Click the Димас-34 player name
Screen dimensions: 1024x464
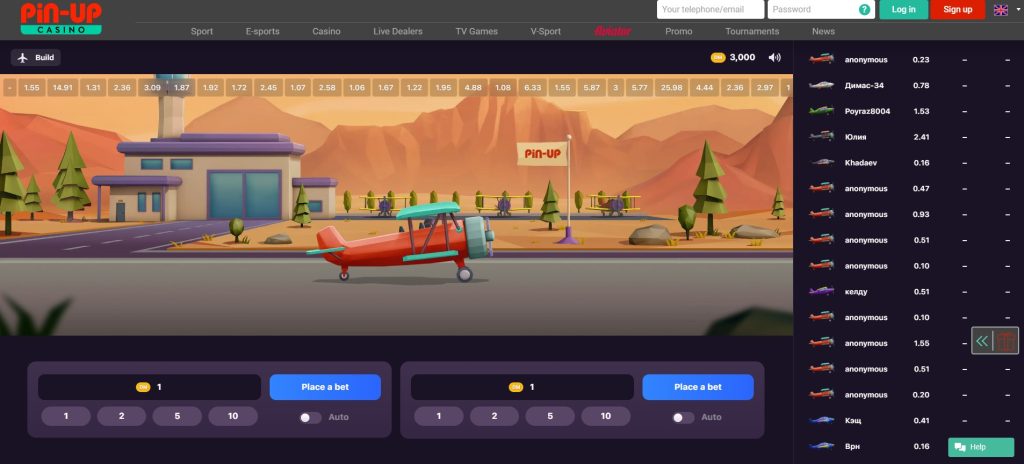tap(864, 86)
